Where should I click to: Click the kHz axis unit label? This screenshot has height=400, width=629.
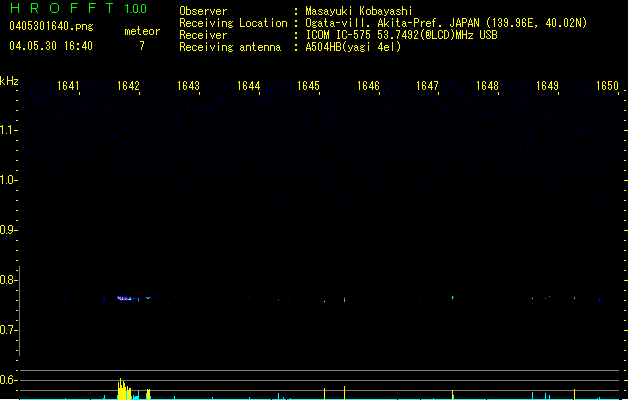pyautogui.click(x=9, y=81)
